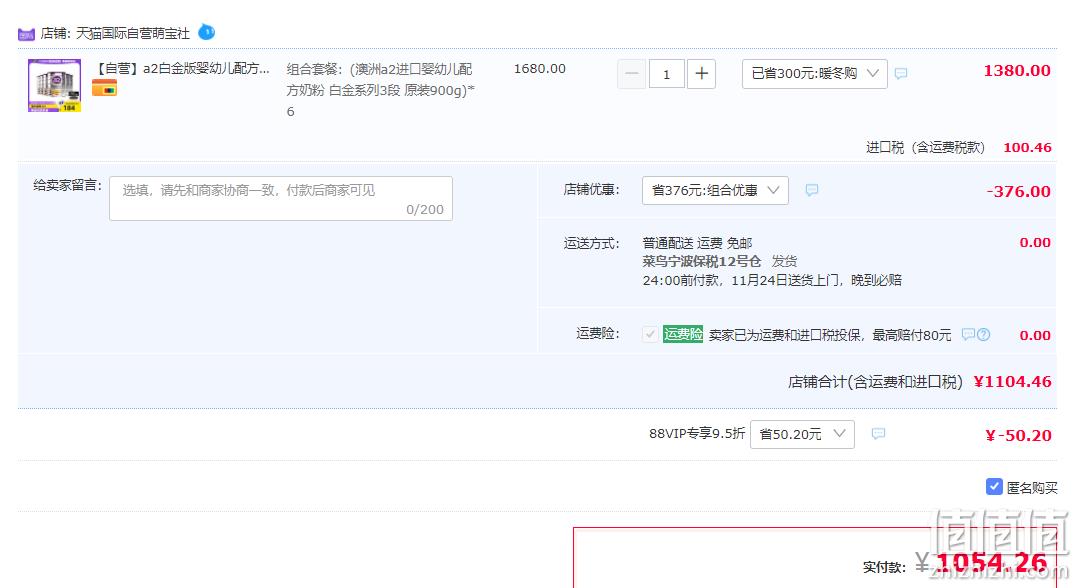
Task: Click the VIP discount amount ¥-50.20
Action: point(1018,435)
